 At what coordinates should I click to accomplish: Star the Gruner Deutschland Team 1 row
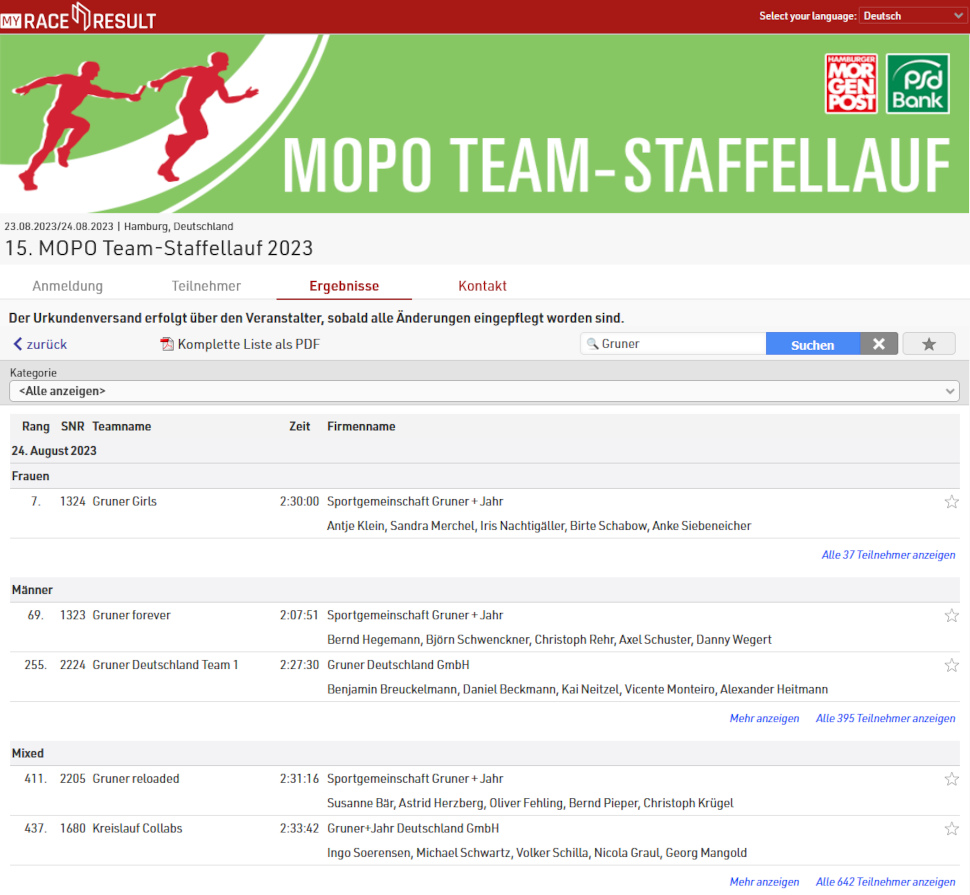(x=951, y=665)
